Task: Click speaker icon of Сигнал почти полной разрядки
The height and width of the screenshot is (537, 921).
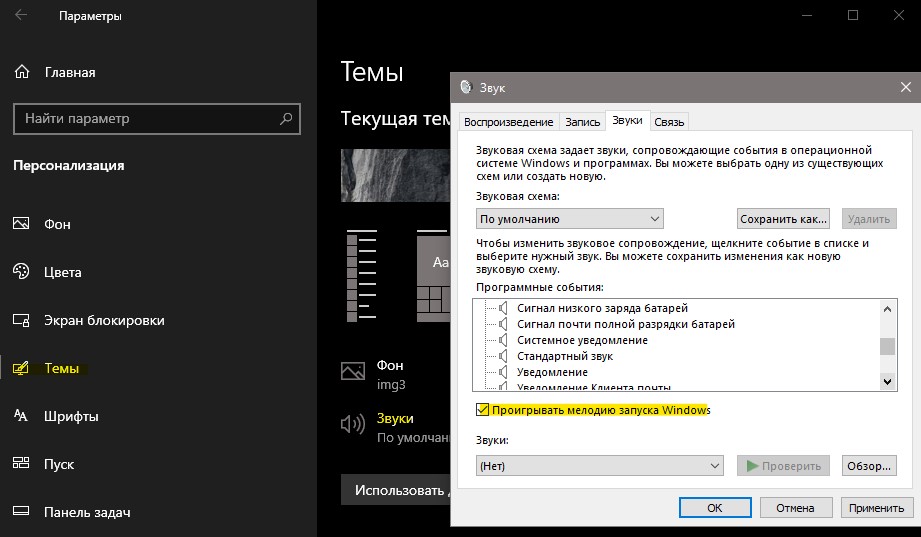Action: 503,324
